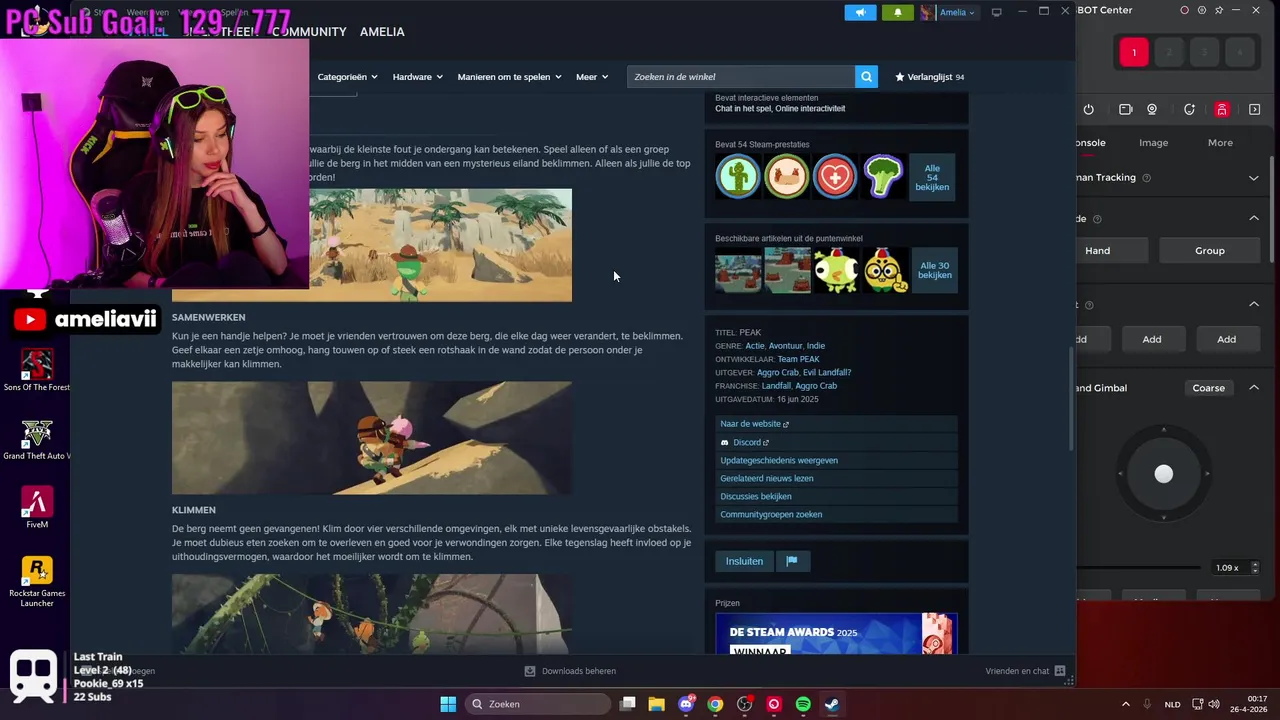Viewport: 1280px width, 720px height.
Task: Click Alle 30 bekijken points shop button
Action: click(x=935, y=270)
